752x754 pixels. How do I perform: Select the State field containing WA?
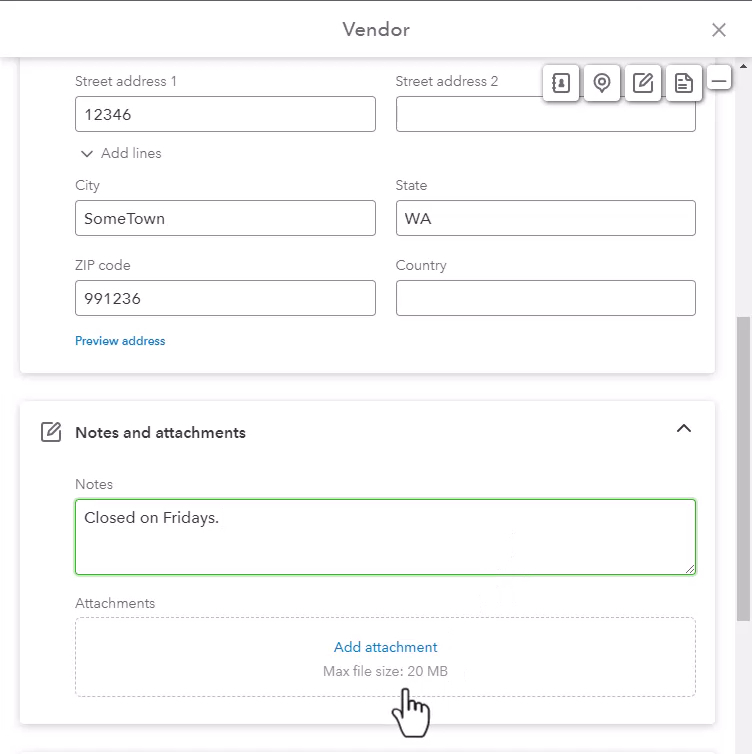click(x=546, y=218)
